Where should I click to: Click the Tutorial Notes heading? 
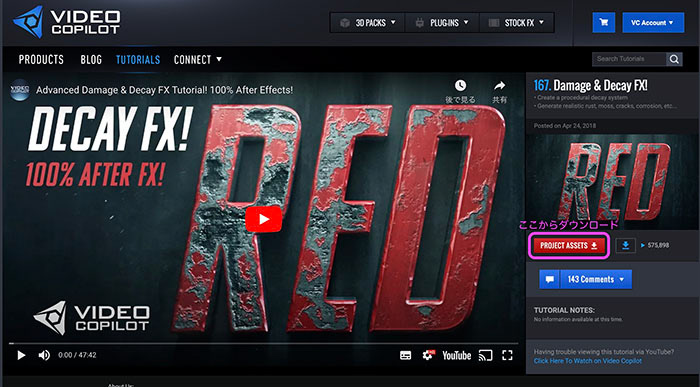(564, 310)
